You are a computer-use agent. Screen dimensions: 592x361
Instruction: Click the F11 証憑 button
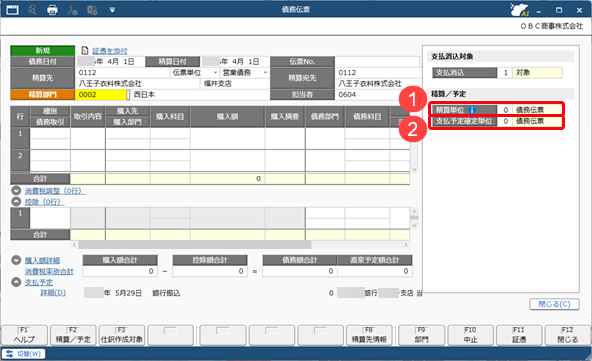tap(519, 335)
